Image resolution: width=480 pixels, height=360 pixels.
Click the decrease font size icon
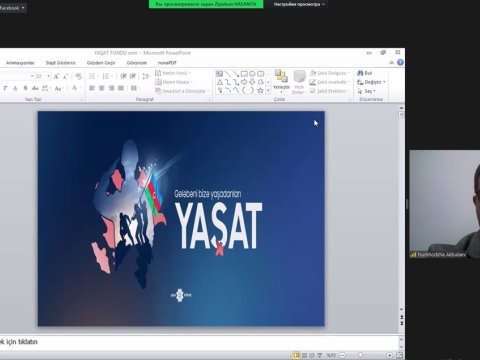65,77
